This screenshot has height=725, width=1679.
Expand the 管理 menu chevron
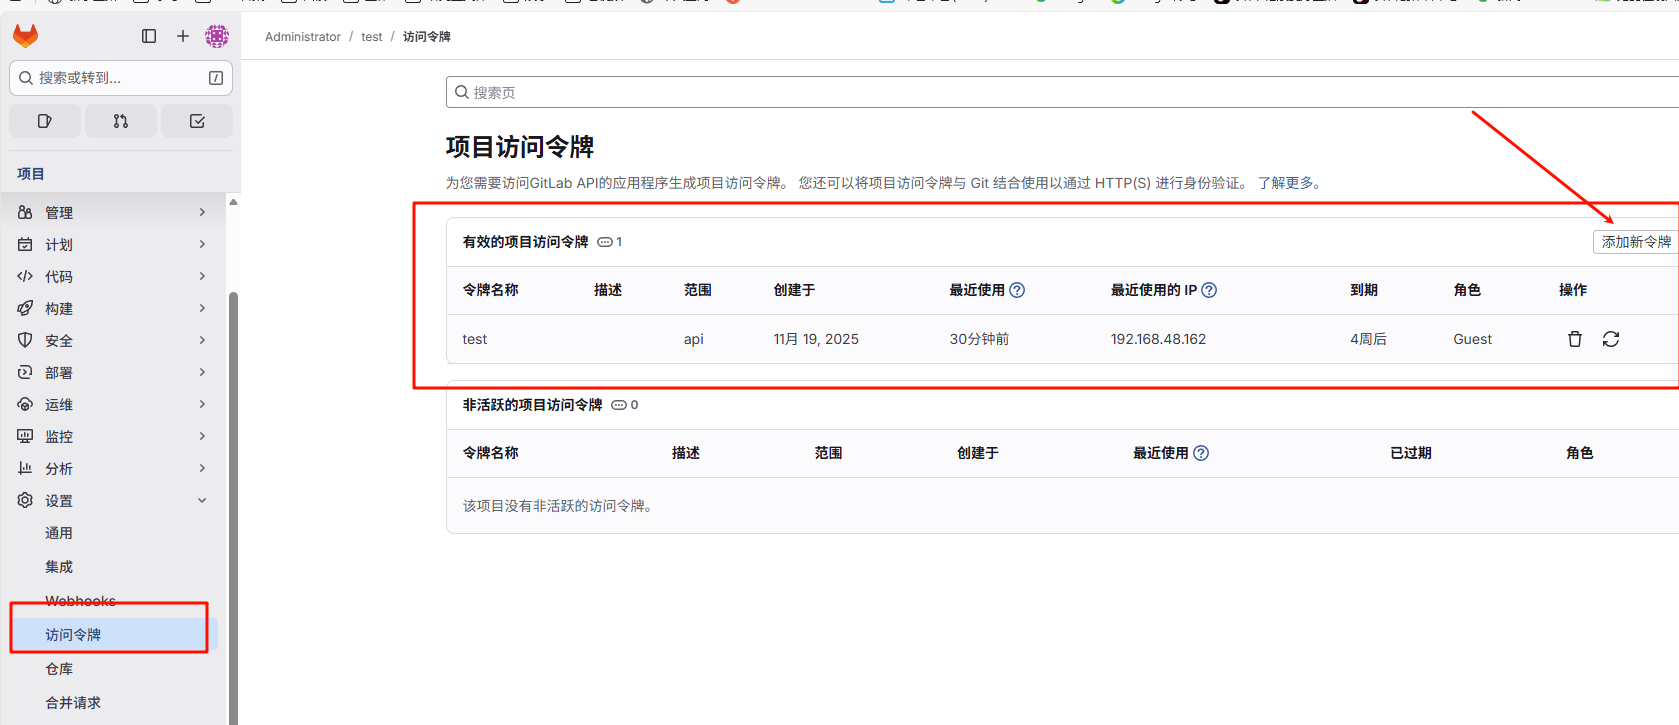(x=202, y=212)
